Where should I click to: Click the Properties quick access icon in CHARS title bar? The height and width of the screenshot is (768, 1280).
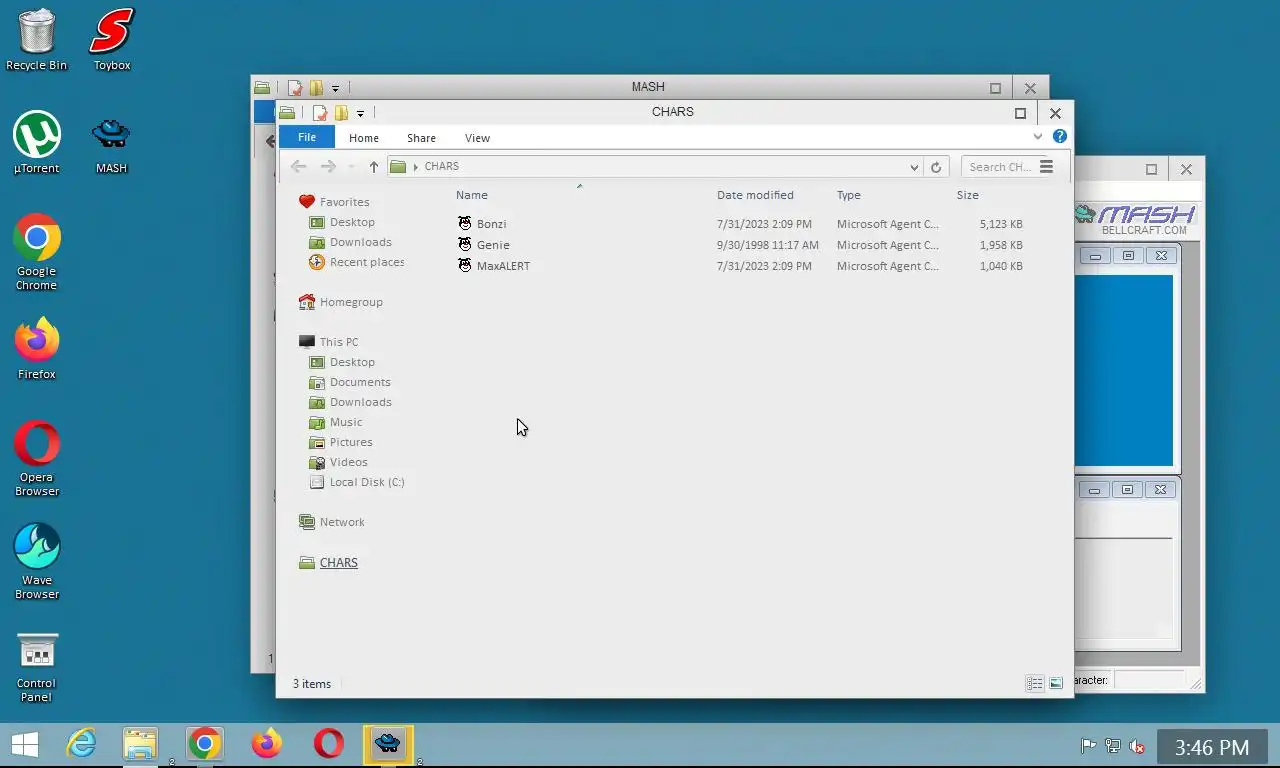(x=320, y=113)
